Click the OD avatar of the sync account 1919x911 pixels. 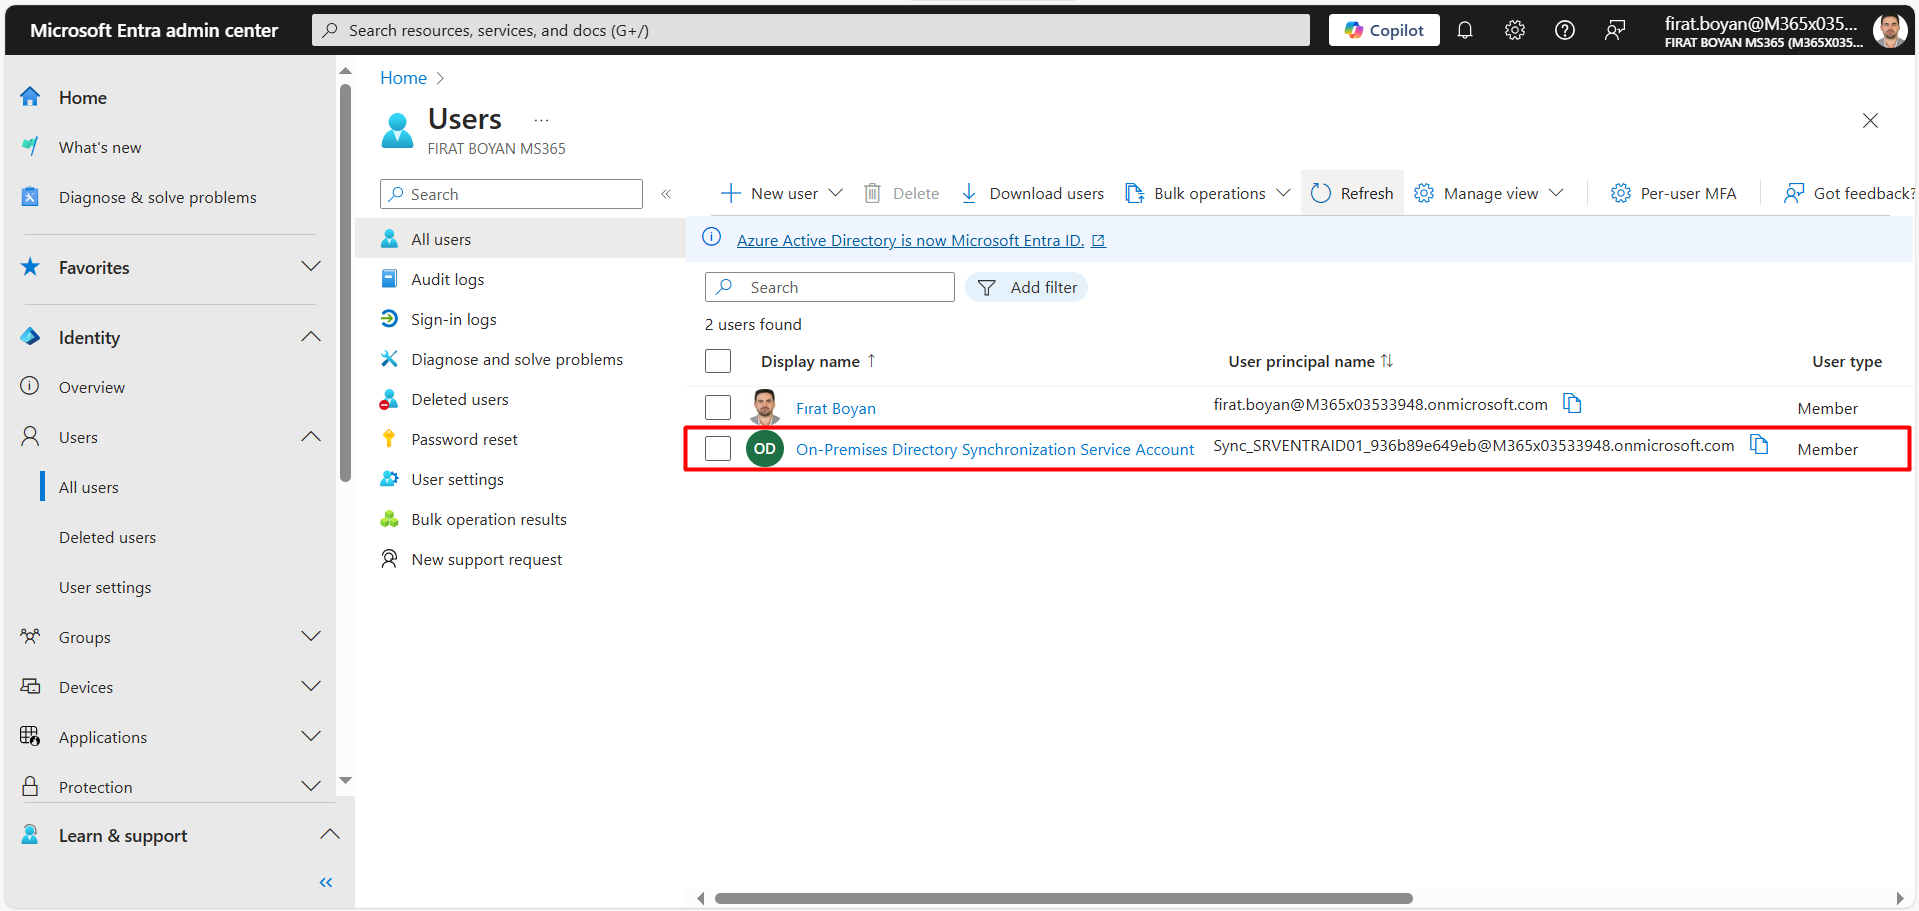coord(765,448)
